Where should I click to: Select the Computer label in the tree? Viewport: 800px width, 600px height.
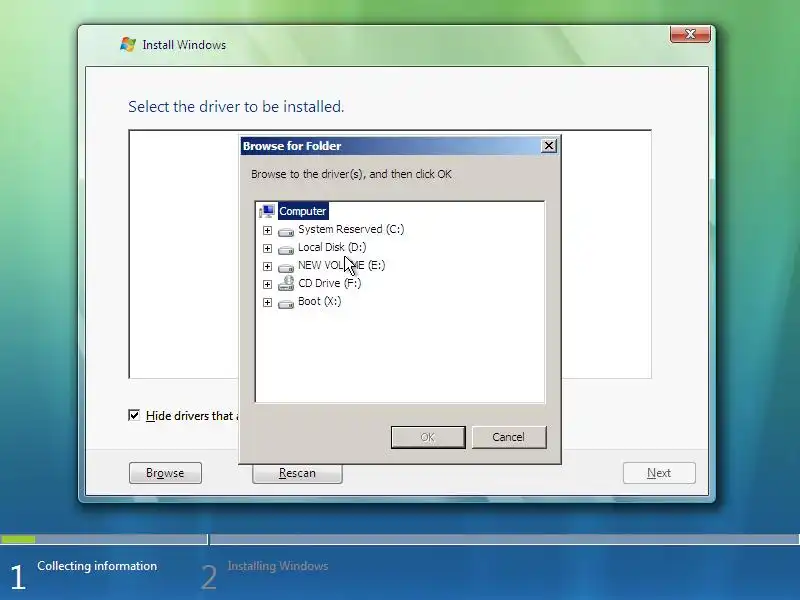(303, 211)
